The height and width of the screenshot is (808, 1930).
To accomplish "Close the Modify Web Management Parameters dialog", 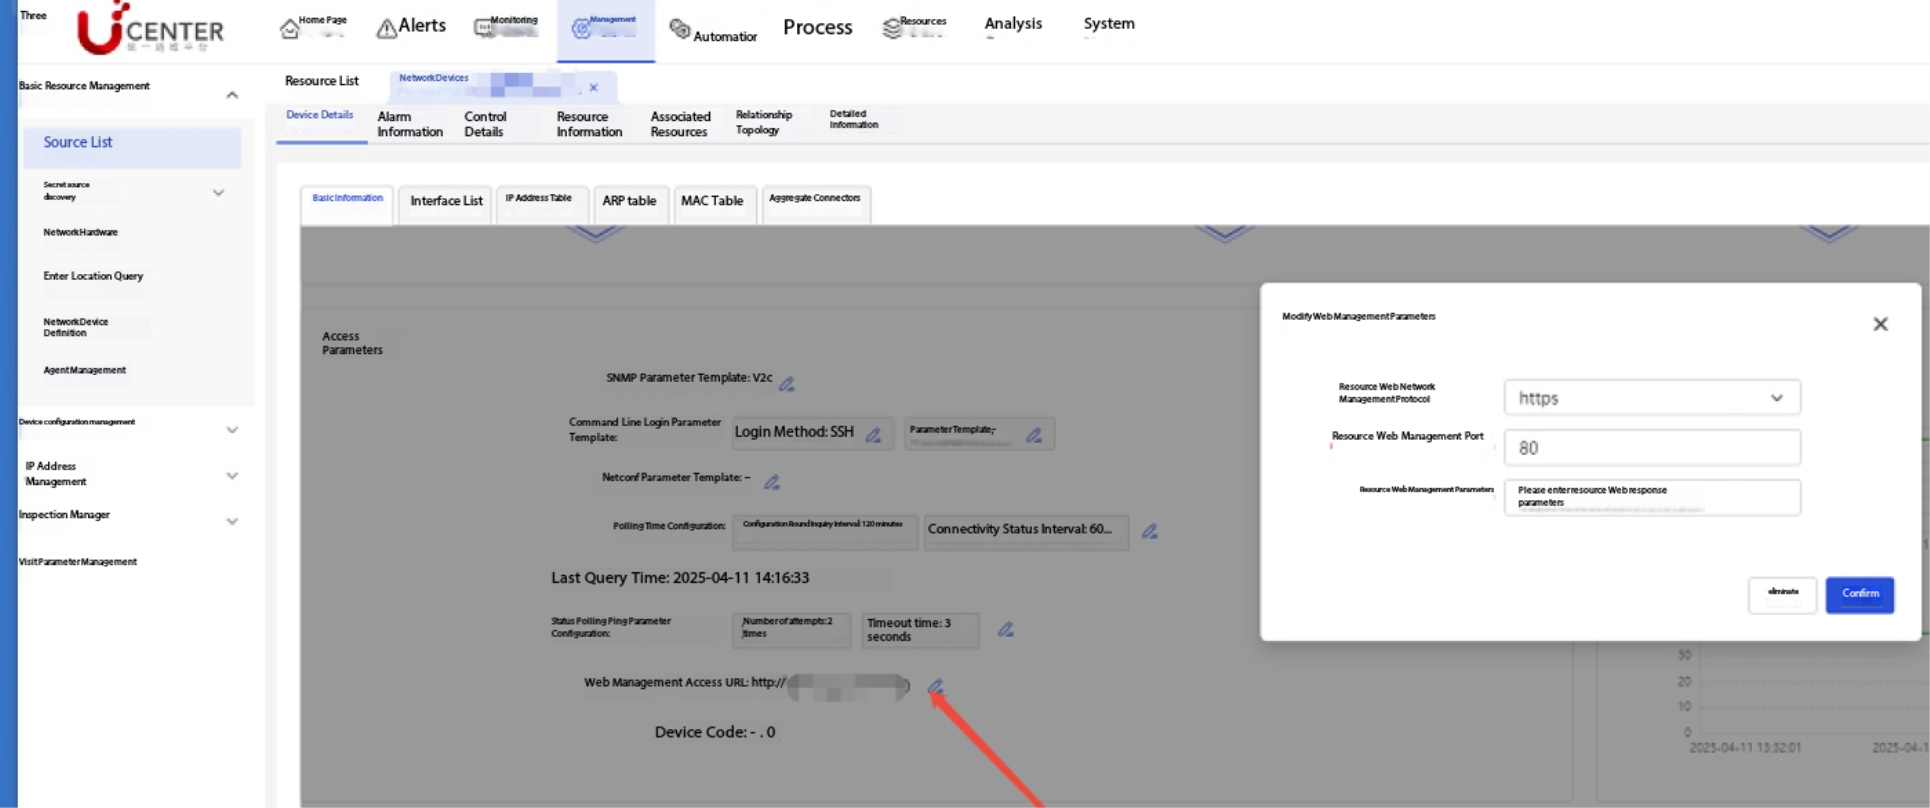I will click(x=1880, y=324).
